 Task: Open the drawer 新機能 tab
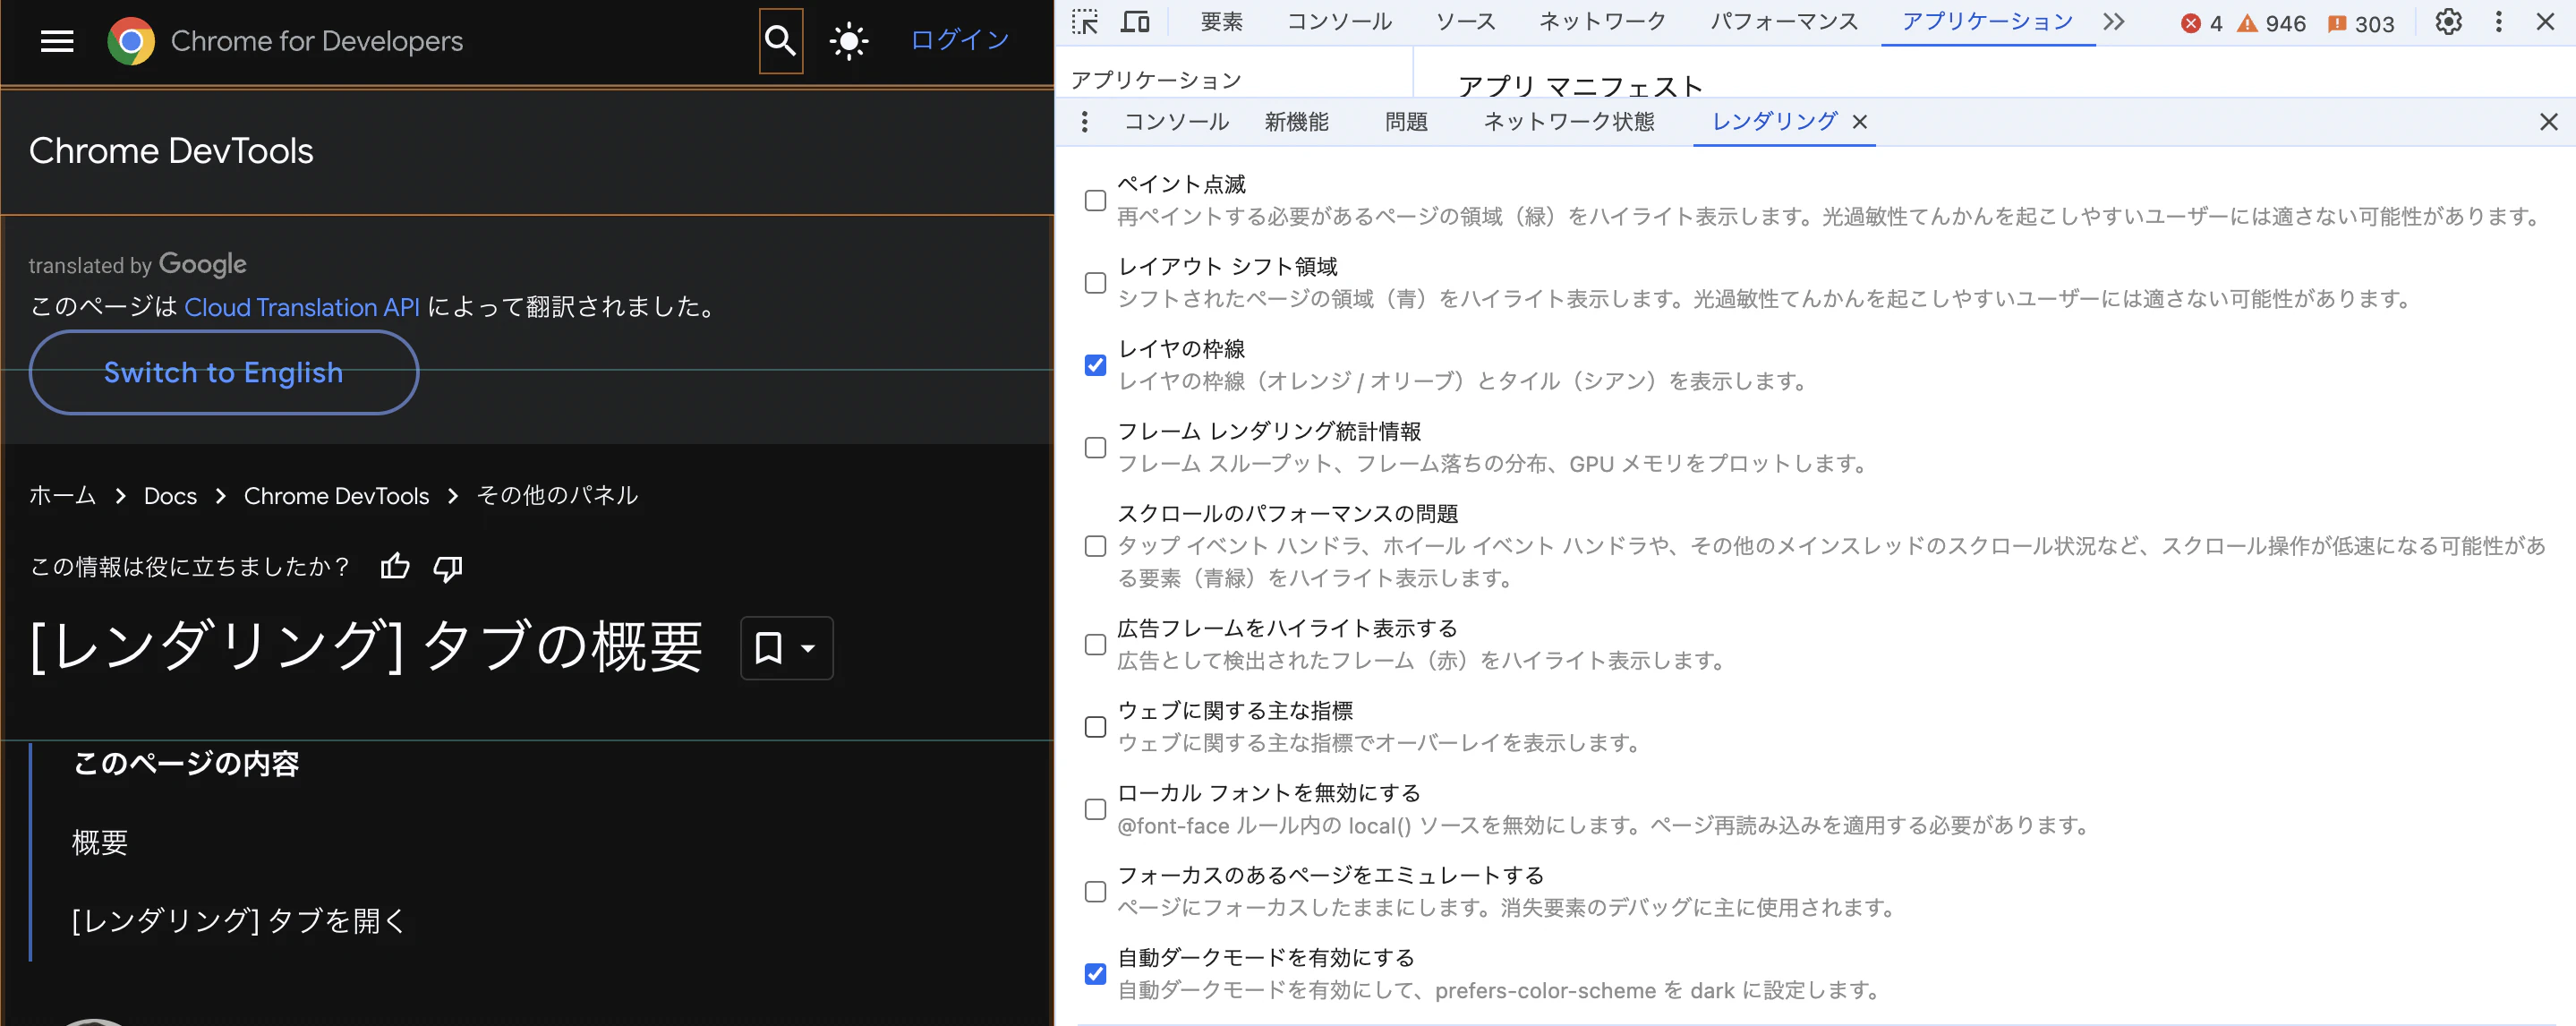click(x=1297, y=122)
